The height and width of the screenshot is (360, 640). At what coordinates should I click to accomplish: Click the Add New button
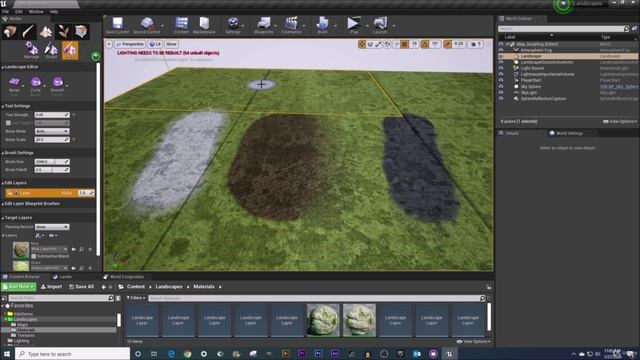[x=19, y=287]
